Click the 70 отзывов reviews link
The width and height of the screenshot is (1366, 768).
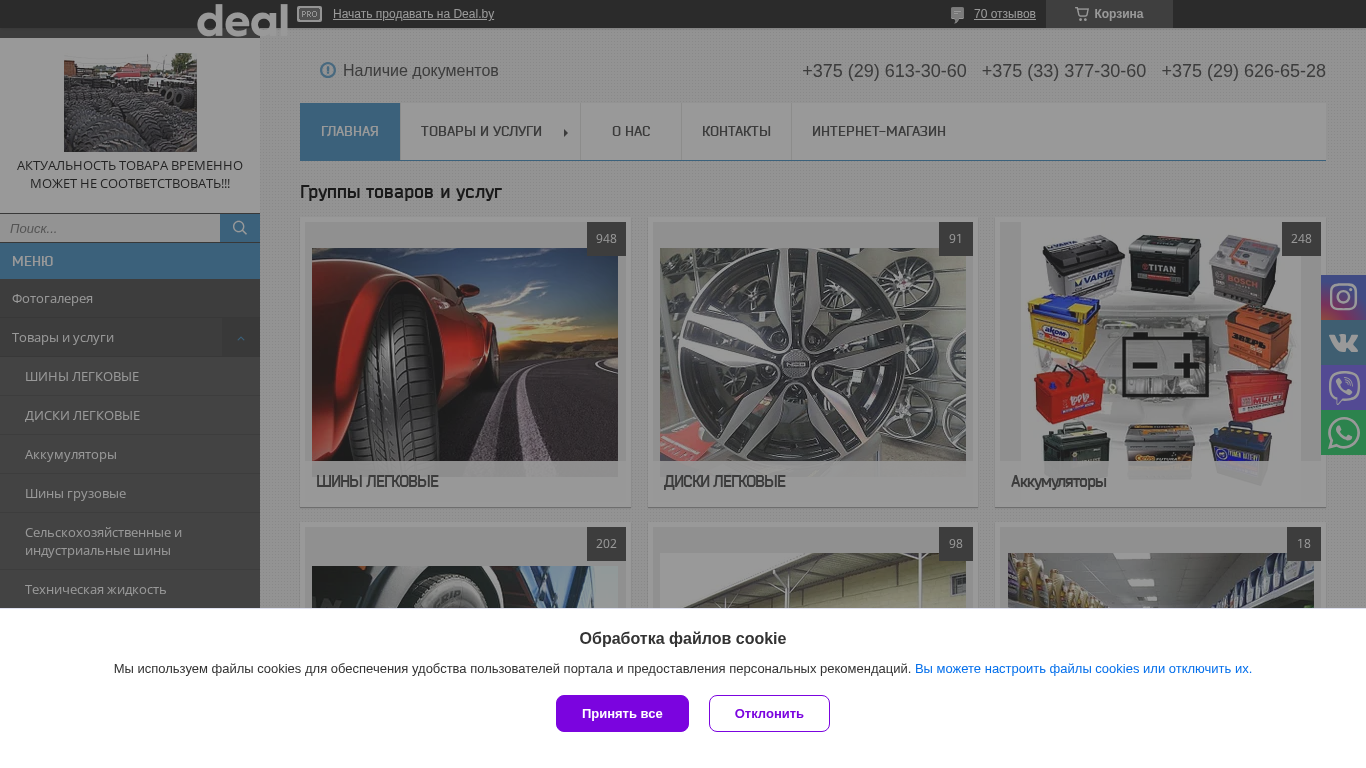point(1004,14)
